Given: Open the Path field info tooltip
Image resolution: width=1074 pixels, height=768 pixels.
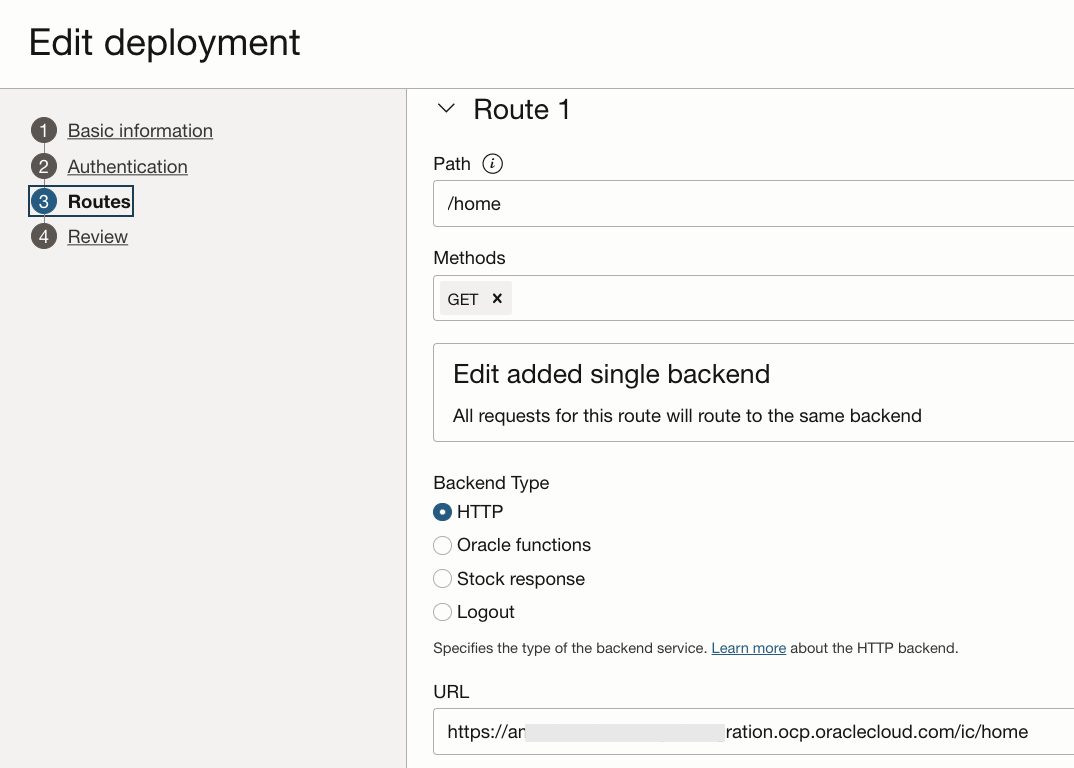Looking at the screenshot, I should tap(494, 164).
